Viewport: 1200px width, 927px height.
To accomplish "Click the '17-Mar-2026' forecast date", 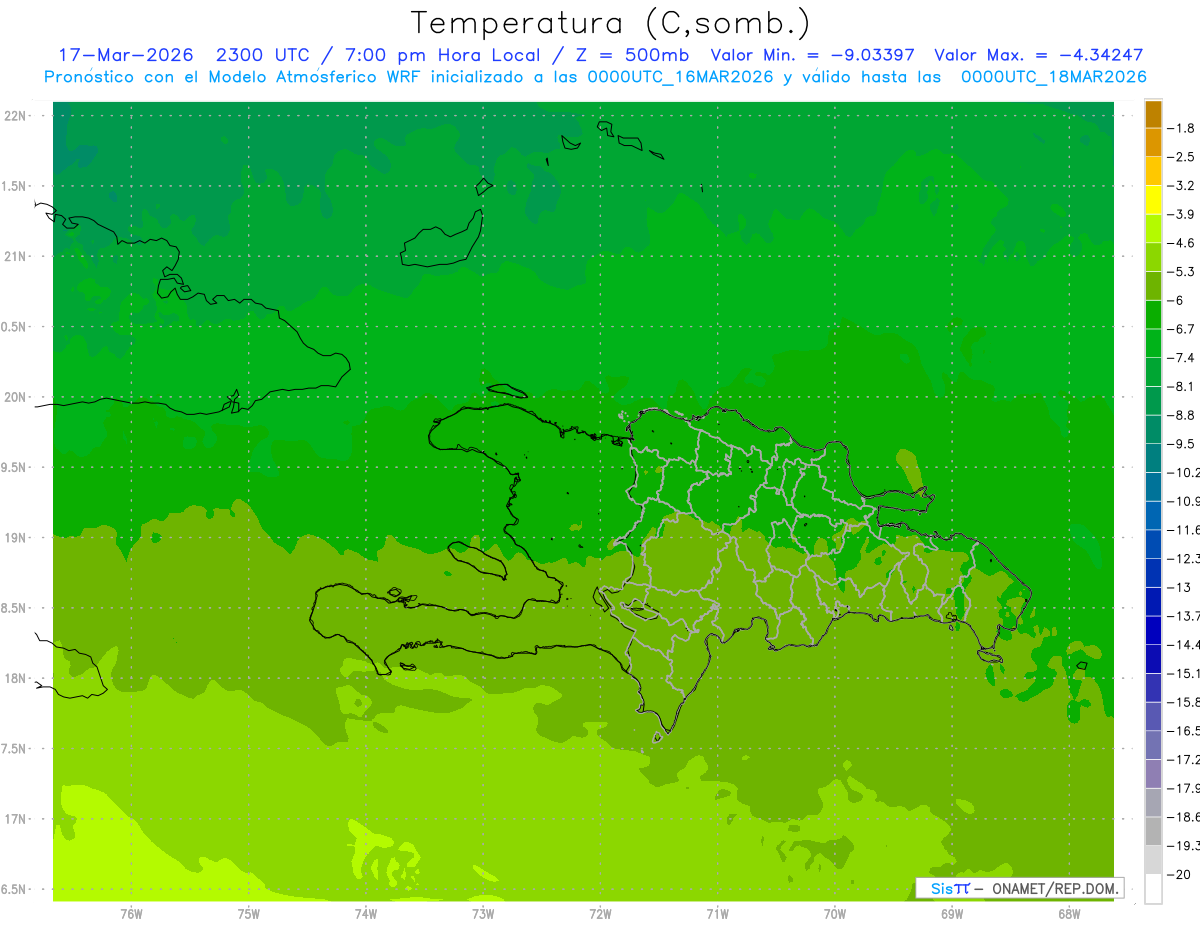I will point(126,55).
